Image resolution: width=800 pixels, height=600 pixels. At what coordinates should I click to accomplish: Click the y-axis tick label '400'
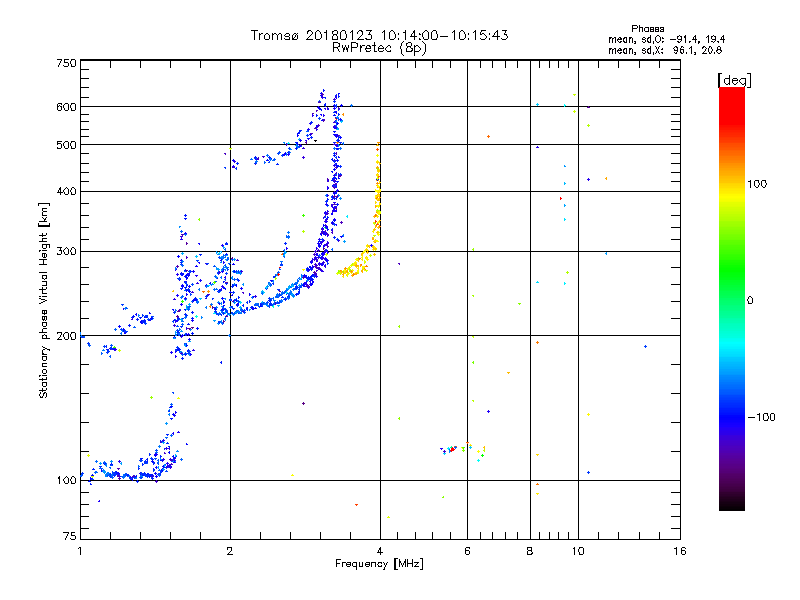(x=66, y=191)
